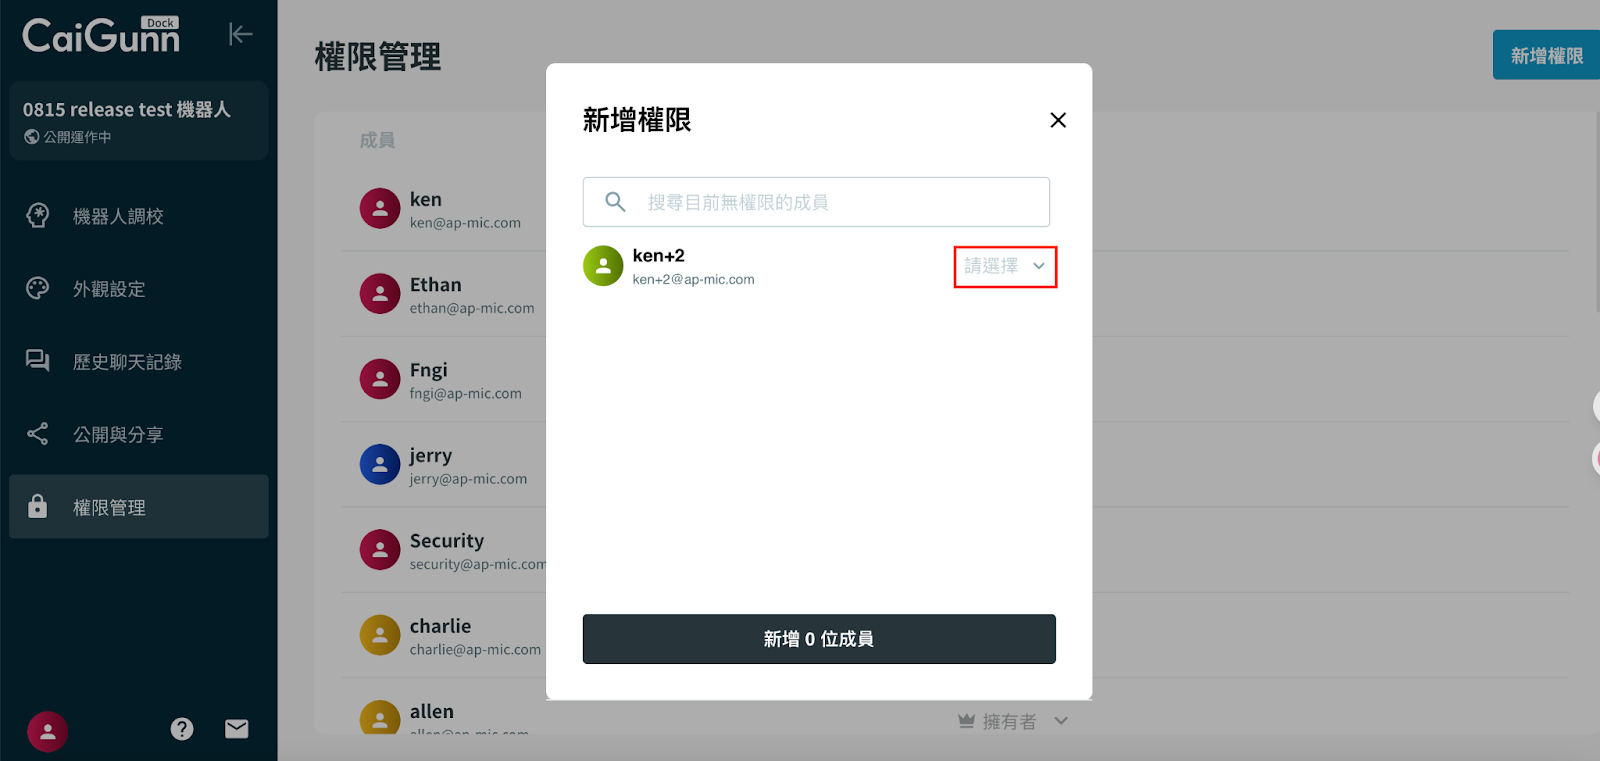
Task: Collapse the sidebar with the arrow icon
Action: [240, 34]
